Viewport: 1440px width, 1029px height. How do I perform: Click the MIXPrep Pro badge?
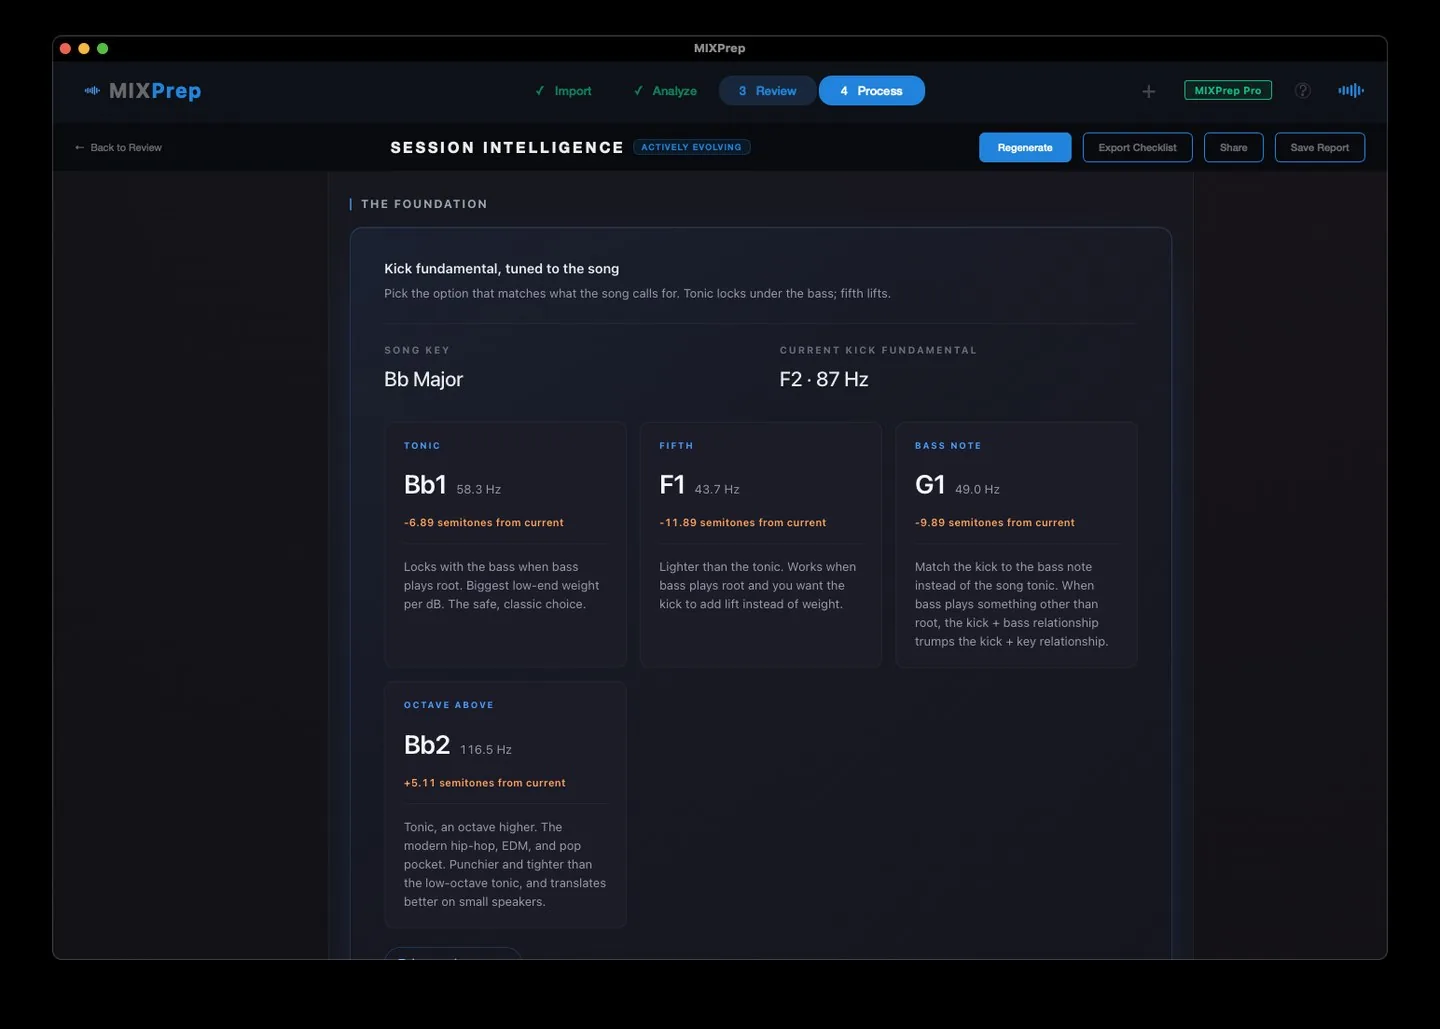coord(1228,91)
